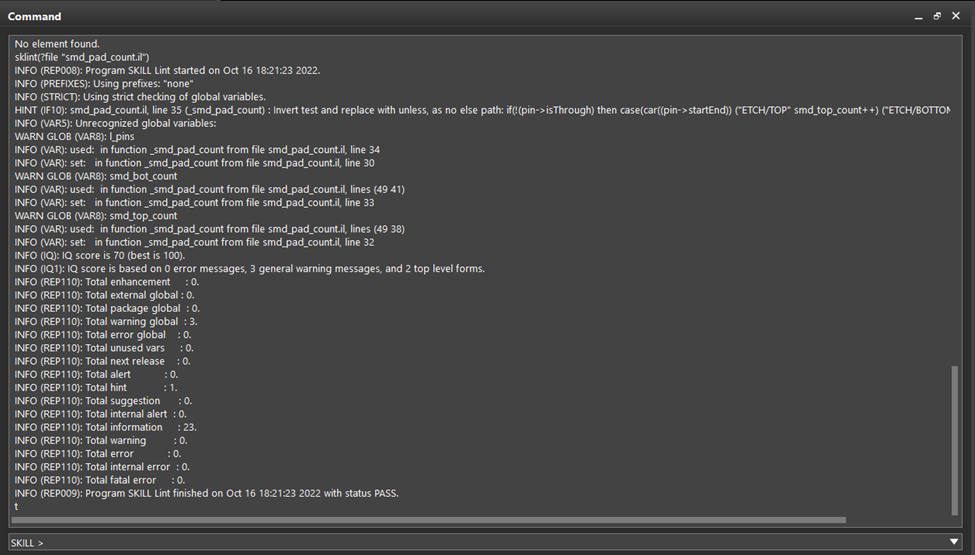Click the vertical scrollbar thumb in the log
The image size is (975, 555).
pos(955,438)
